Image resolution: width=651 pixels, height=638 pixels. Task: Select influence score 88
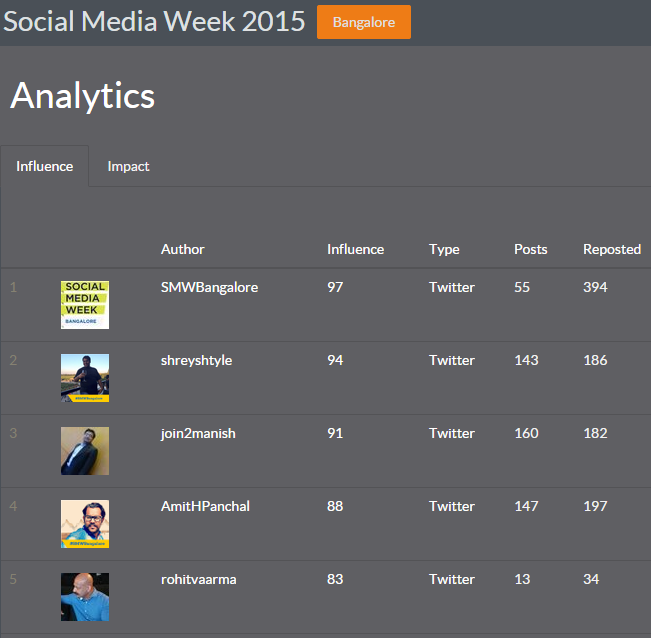pos(335,506)
